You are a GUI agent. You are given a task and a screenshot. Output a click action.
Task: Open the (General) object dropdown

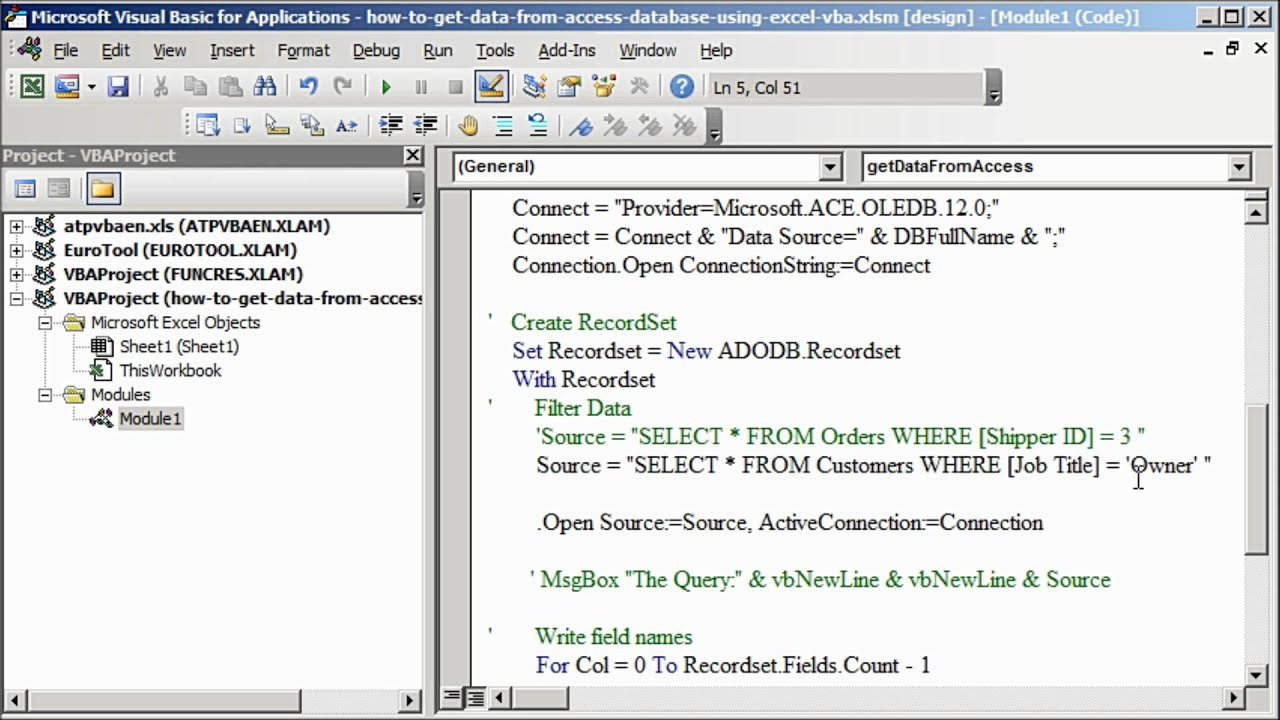click(x=830, y=167)
